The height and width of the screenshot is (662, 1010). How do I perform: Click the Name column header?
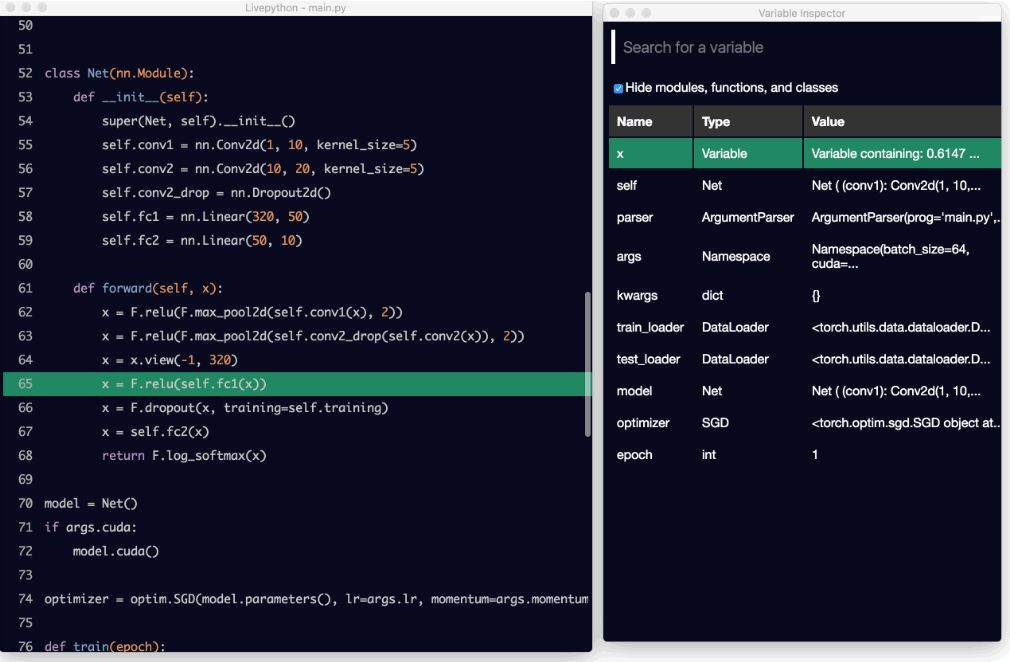[651, 122]
